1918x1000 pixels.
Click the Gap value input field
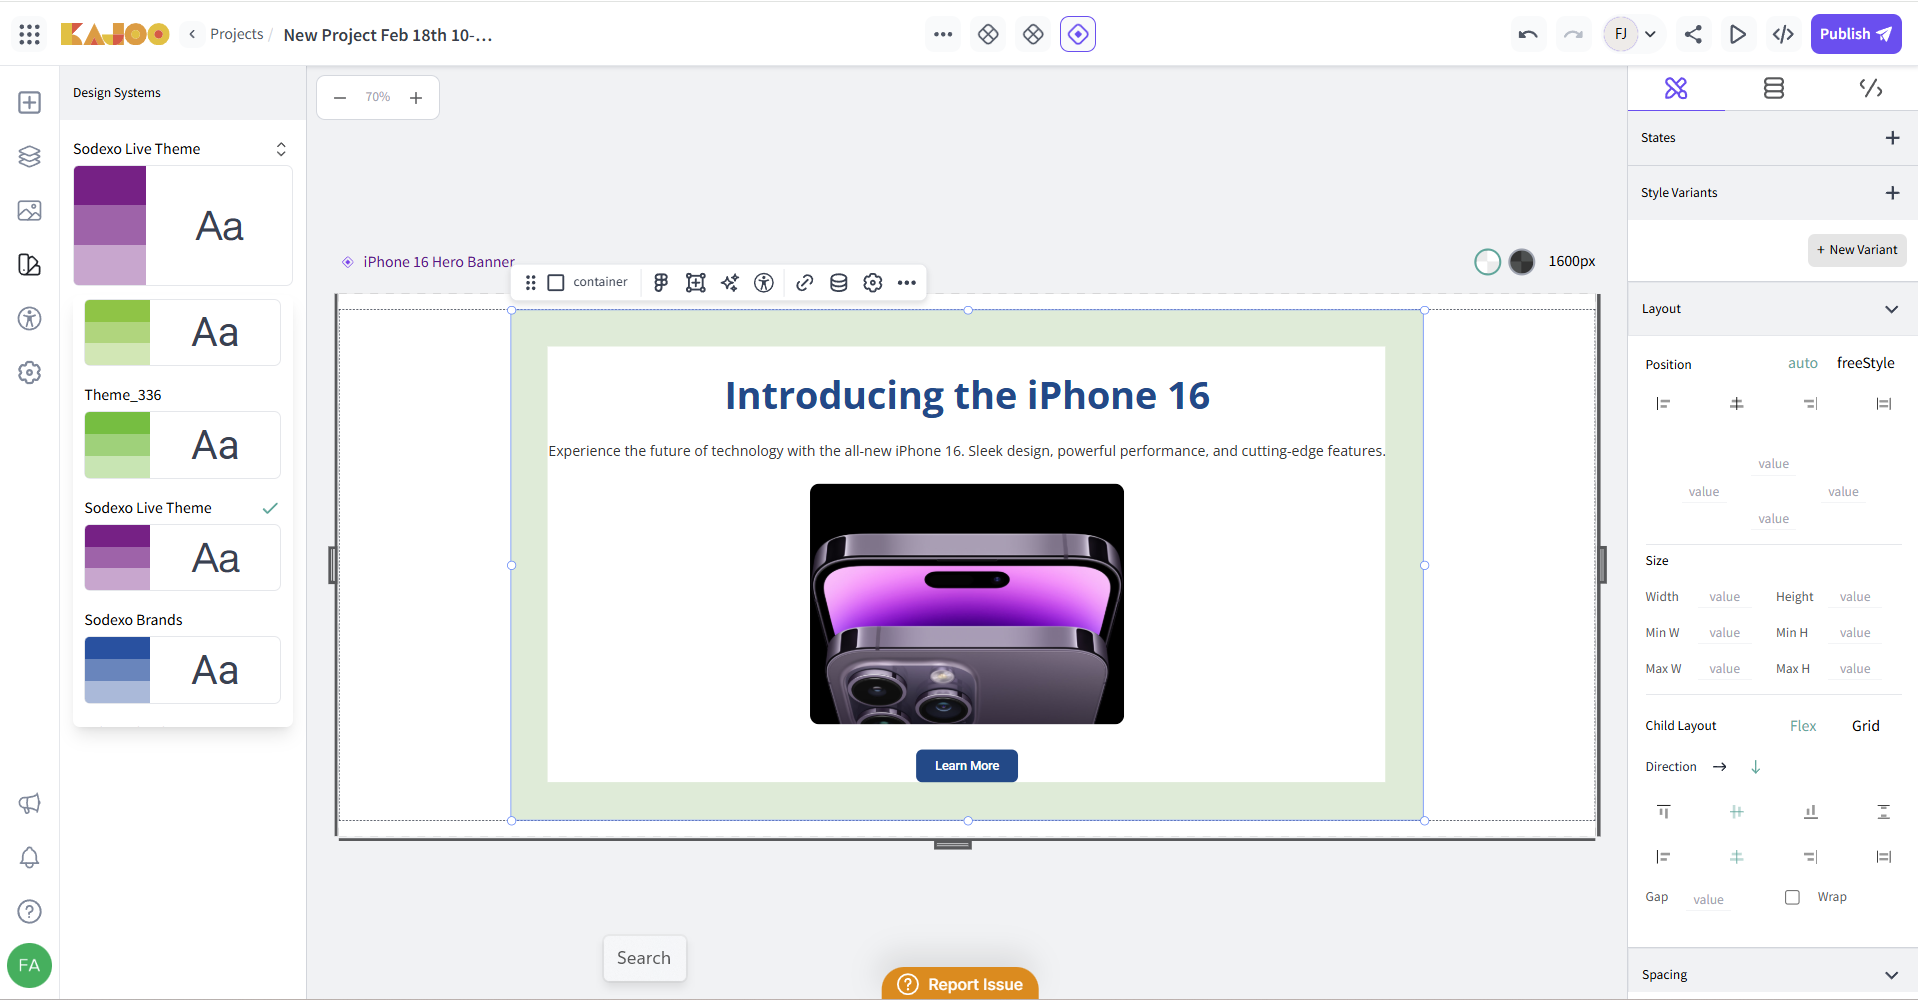click(x=1709, y=900)
